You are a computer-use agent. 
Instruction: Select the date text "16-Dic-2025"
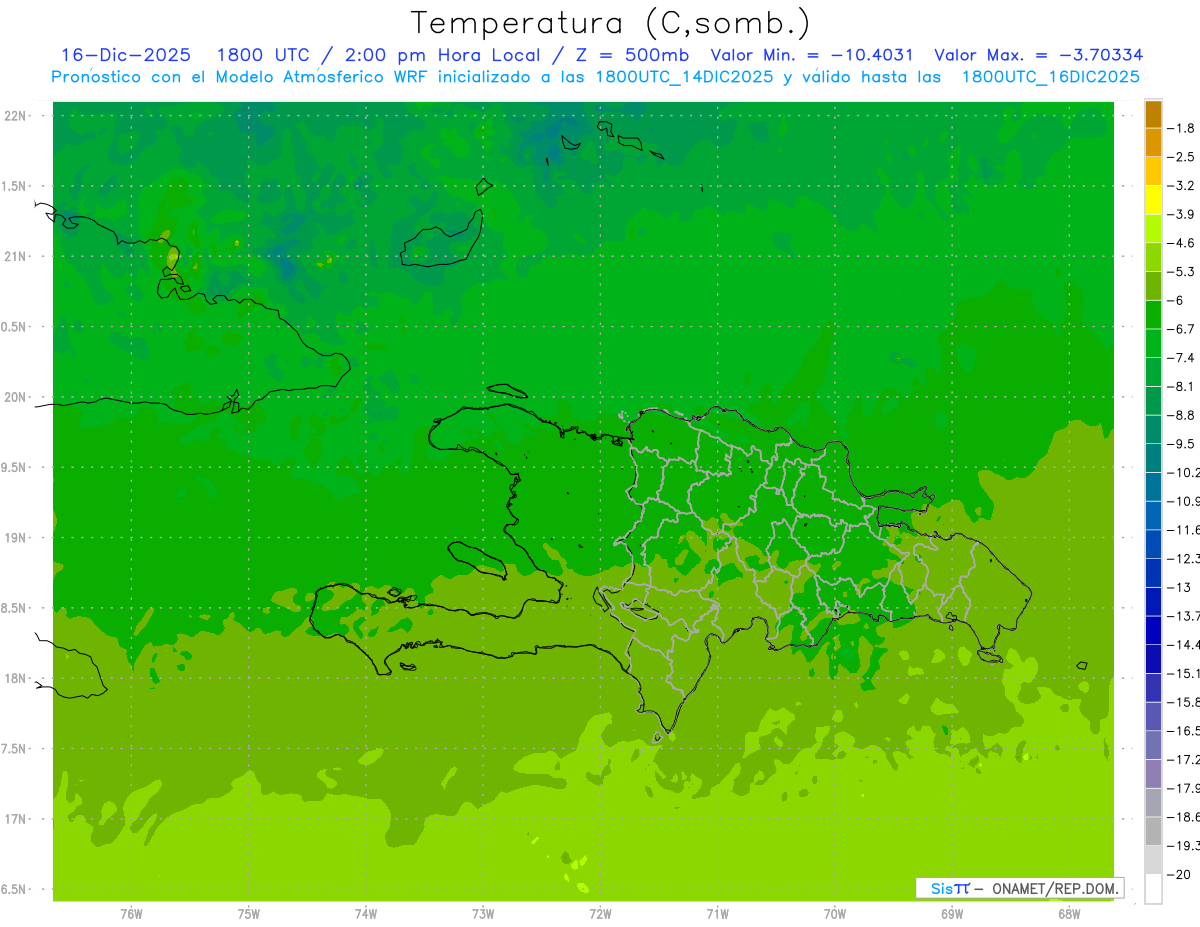[x=125, y=55]
